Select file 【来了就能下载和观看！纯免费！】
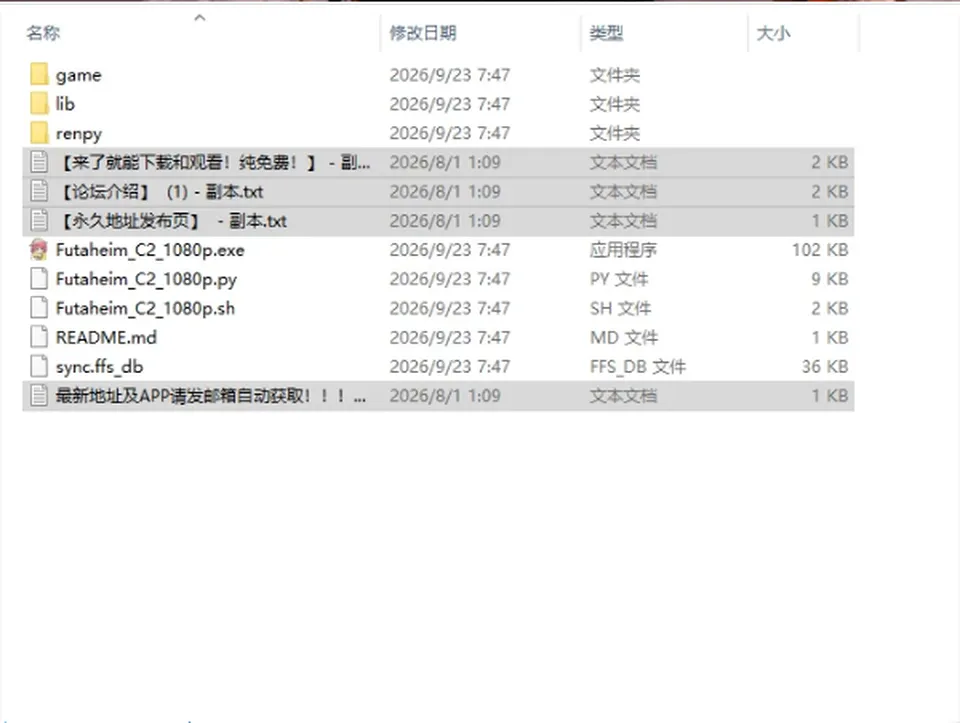Image resolution: width=960 pixels, height=723 pixels. click(x=214, y=162)
